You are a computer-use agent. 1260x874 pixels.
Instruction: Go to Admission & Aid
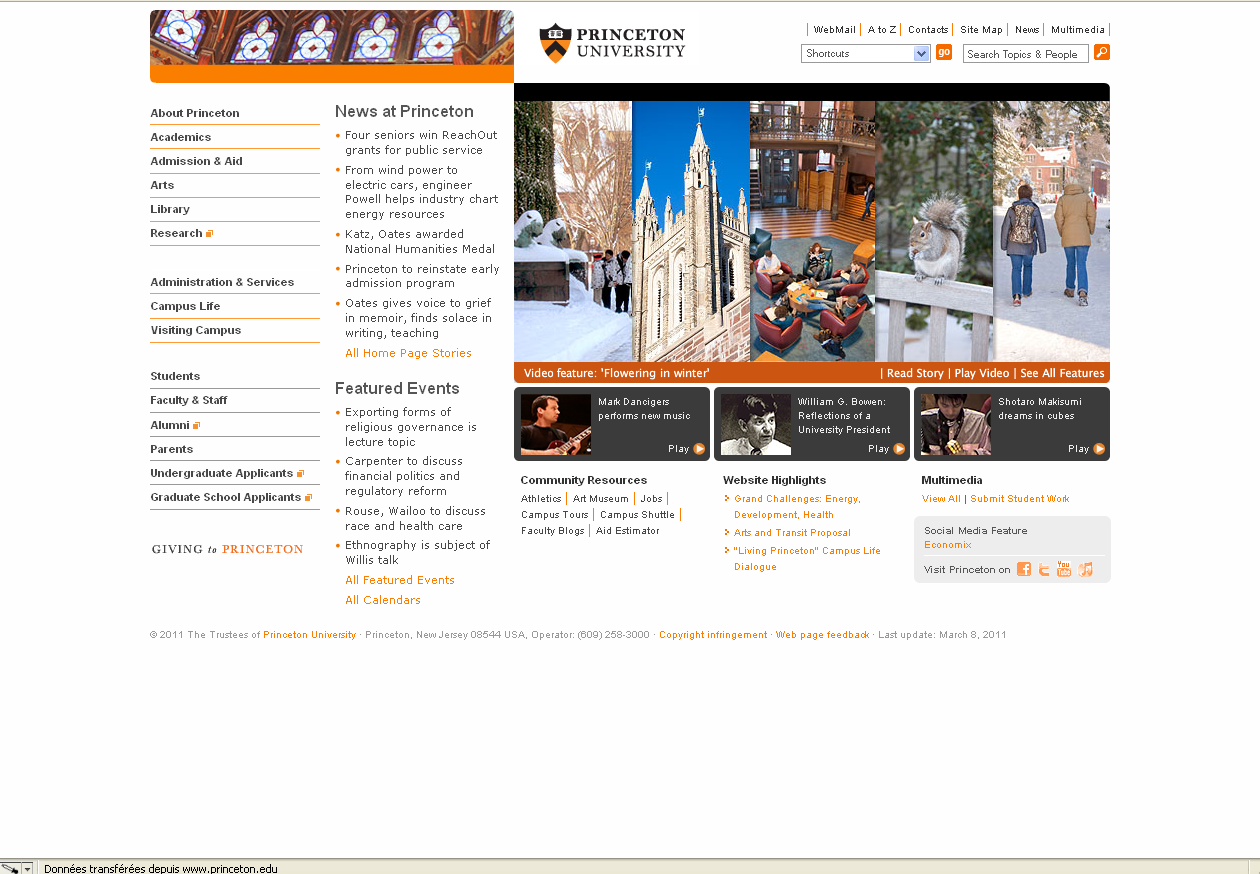196,161
